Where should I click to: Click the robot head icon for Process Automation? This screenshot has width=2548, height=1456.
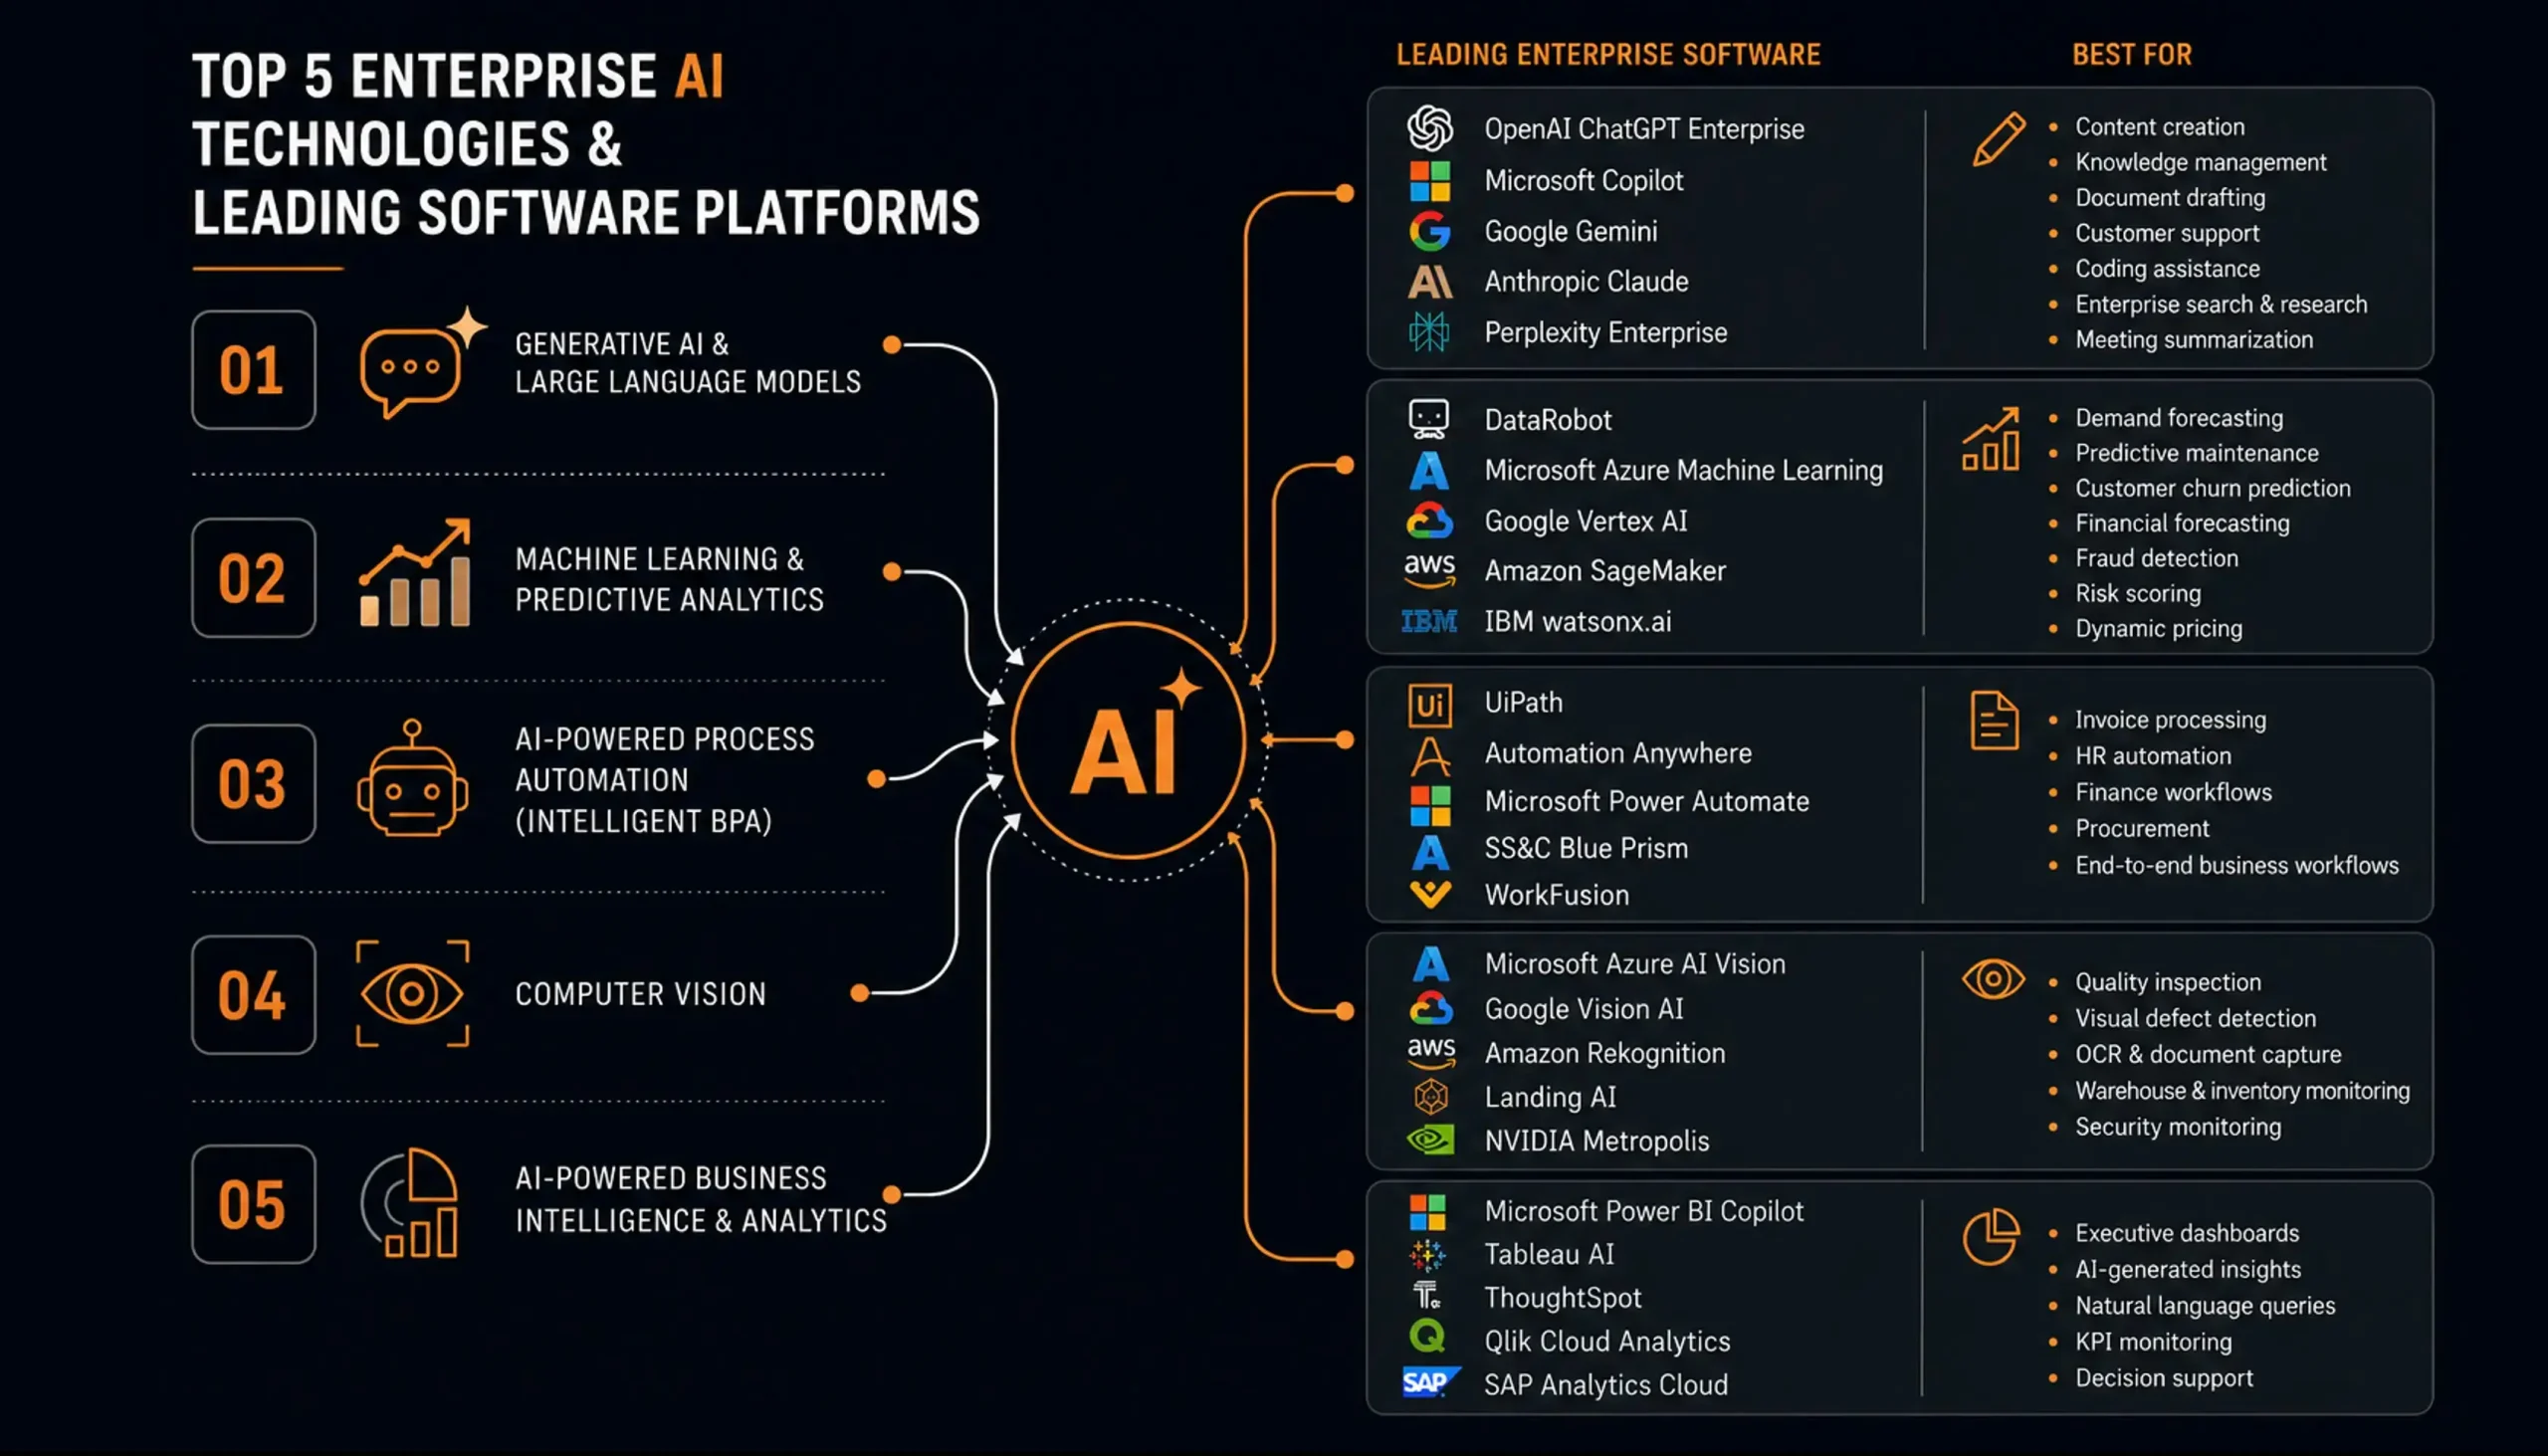point(412,778)
